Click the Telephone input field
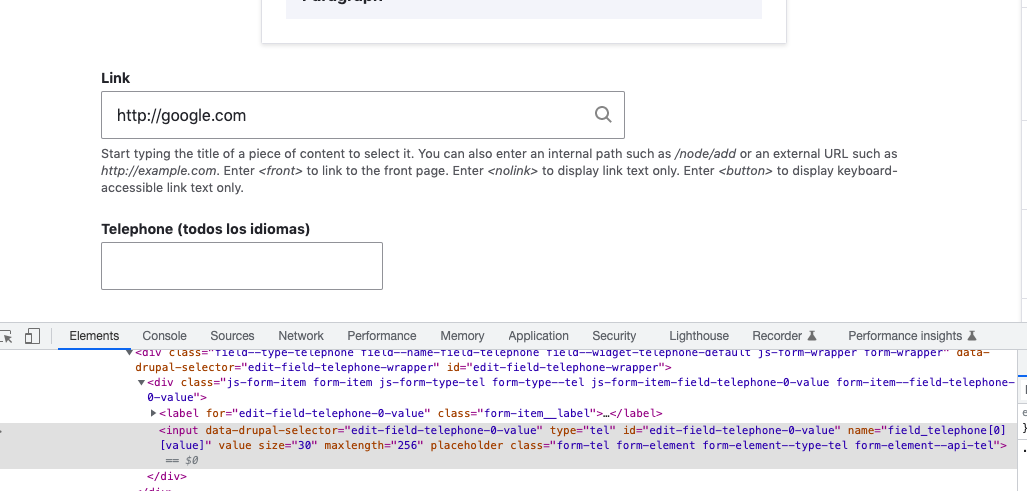Screen dimensions: 1027x491 point(242,266)
